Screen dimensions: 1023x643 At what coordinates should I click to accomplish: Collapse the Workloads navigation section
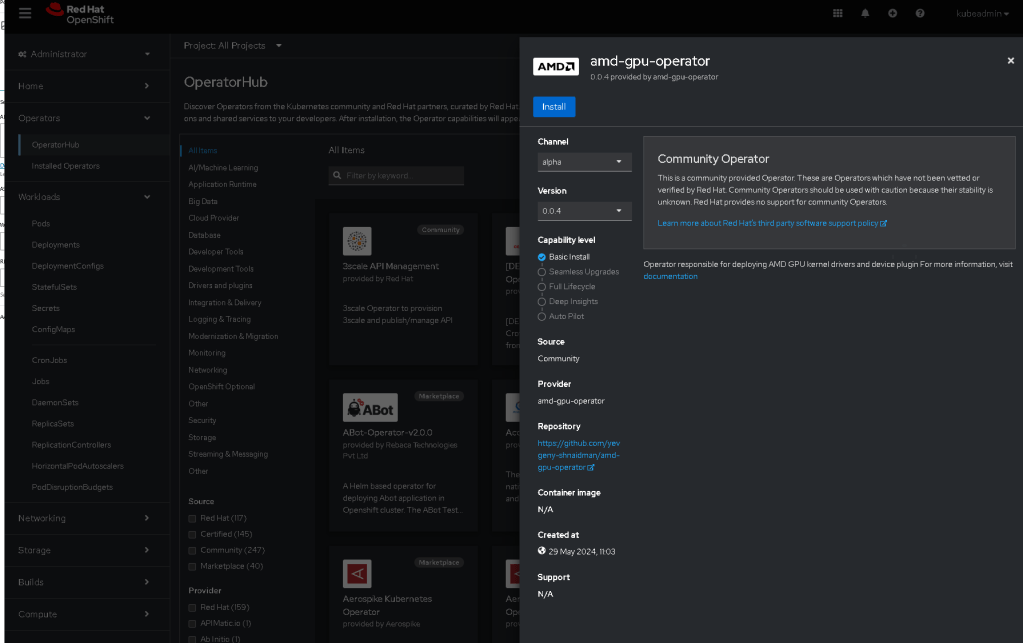point(85,197)
